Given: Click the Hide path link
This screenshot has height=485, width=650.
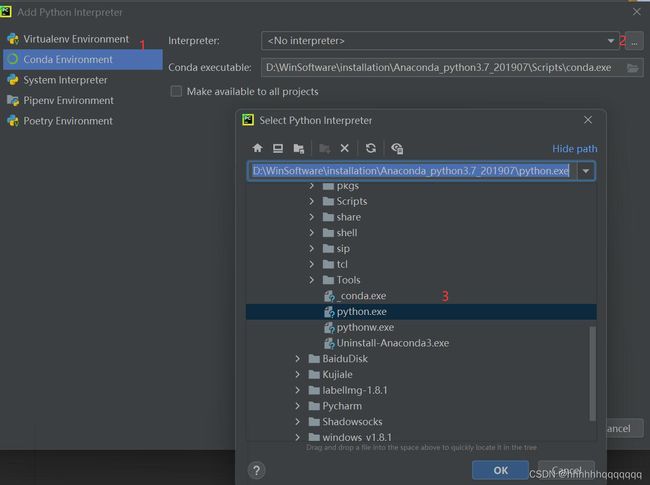Looking at the screenshot, I should [575, 148].
